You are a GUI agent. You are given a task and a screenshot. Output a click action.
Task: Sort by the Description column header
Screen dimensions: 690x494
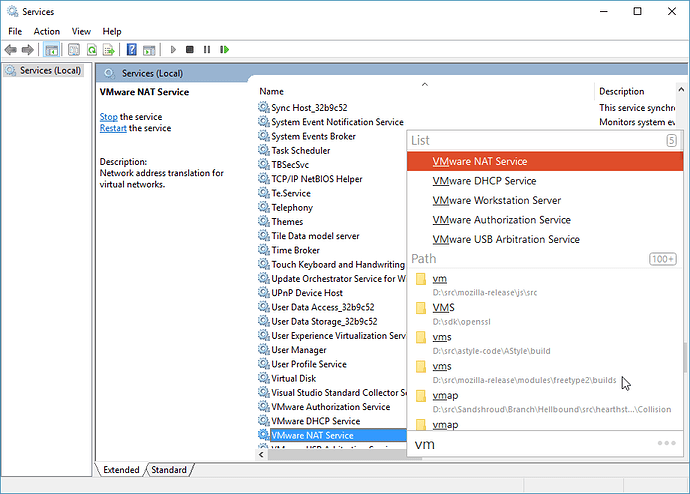pos(635,91)
